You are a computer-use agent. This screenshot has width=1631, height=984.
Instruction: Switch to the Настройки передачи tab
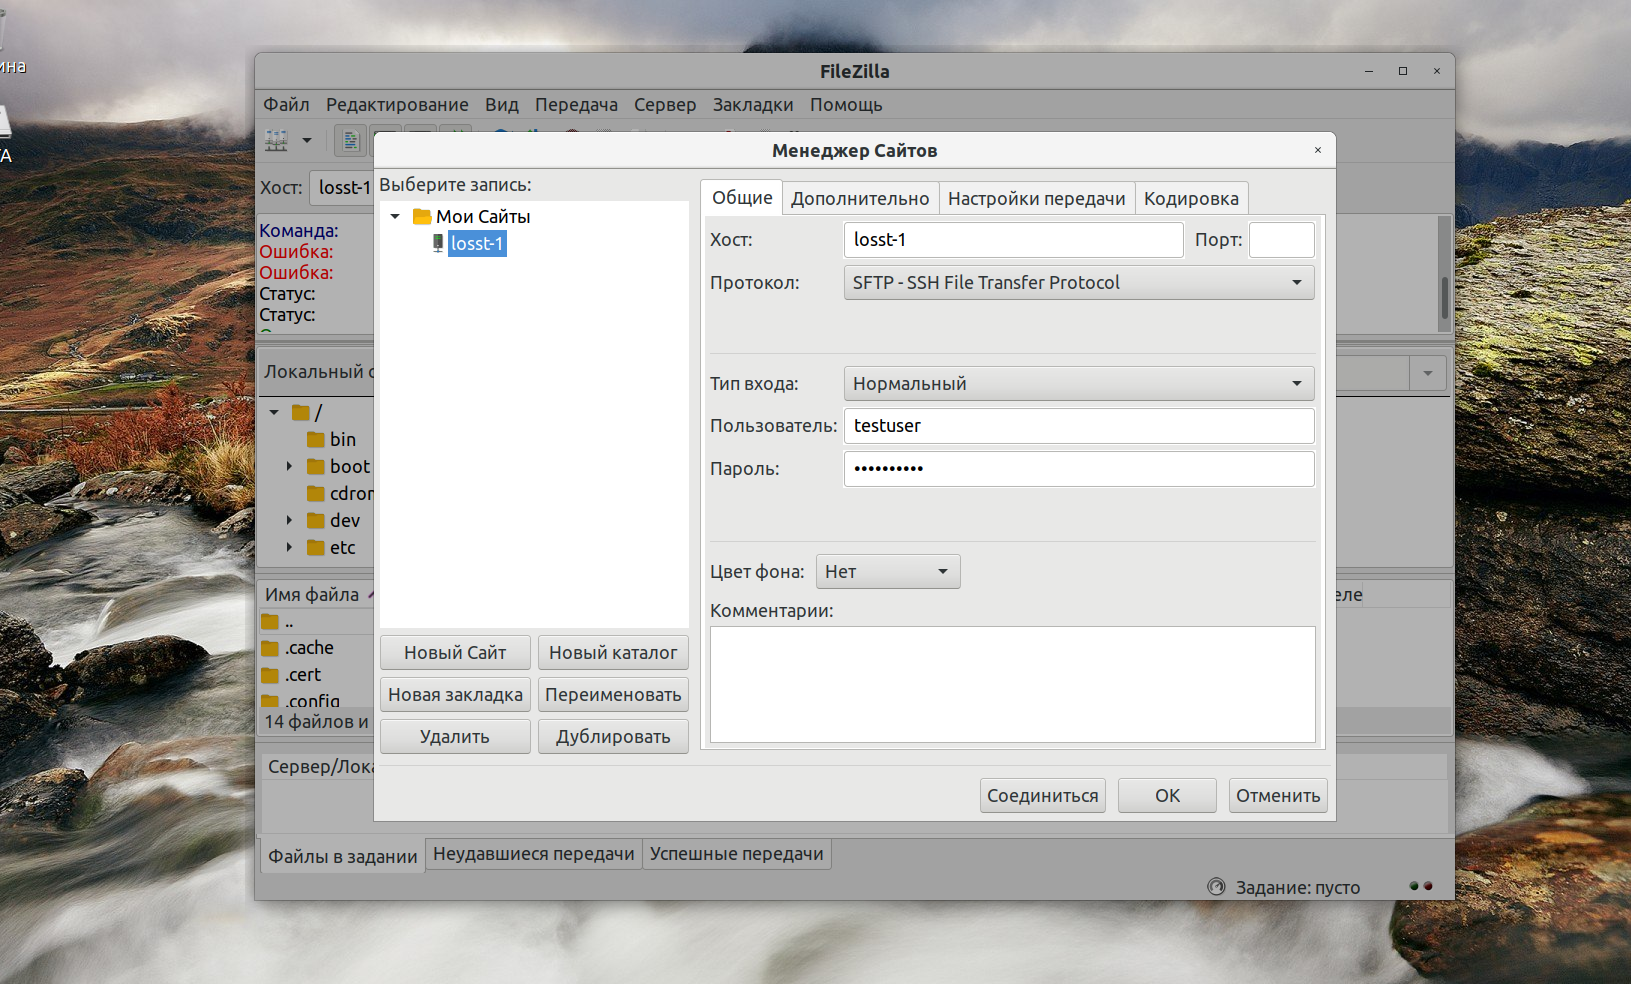1037,198
